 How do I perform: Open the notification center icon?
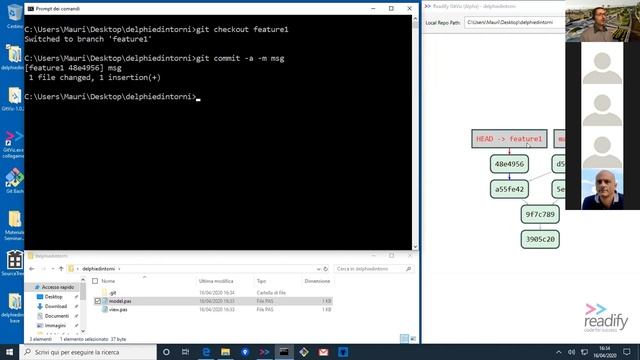click(627, 352)
